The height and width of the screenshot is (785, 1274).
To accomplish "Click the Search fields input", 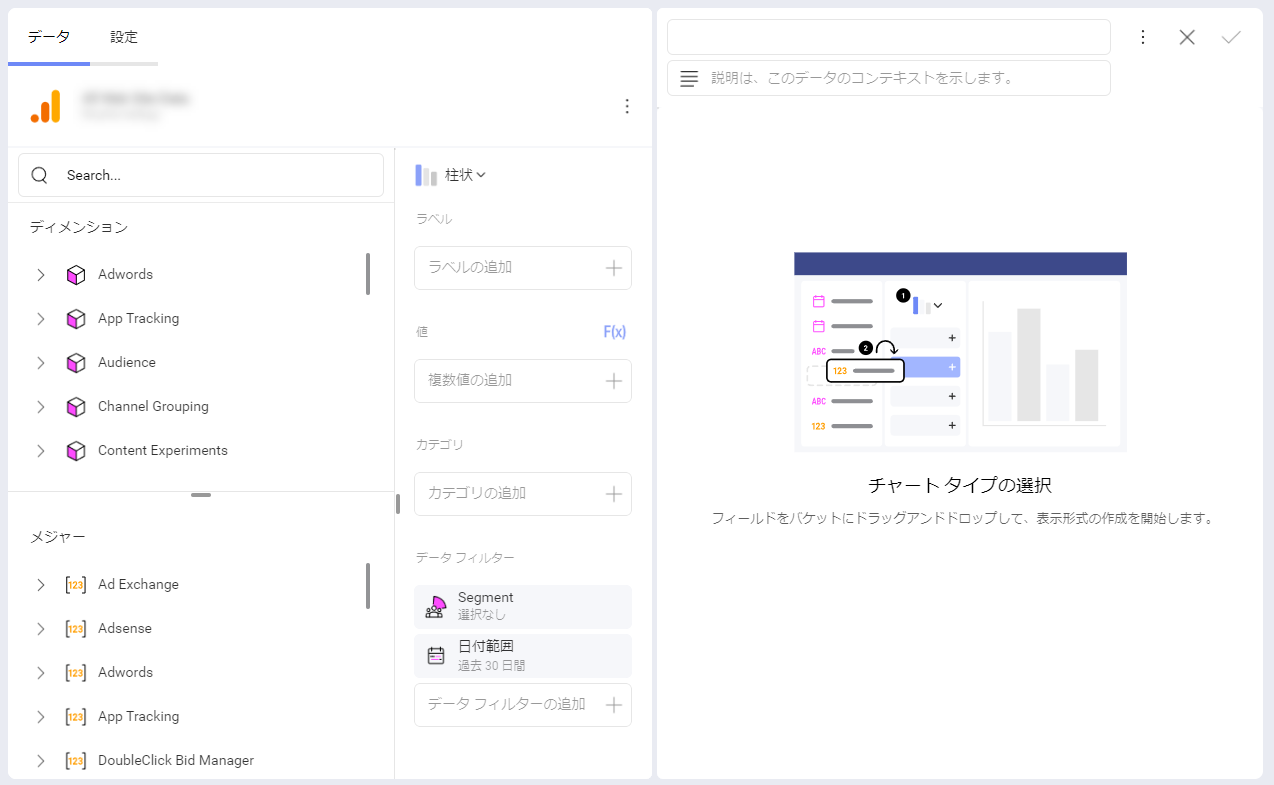I will pos(201,175).
